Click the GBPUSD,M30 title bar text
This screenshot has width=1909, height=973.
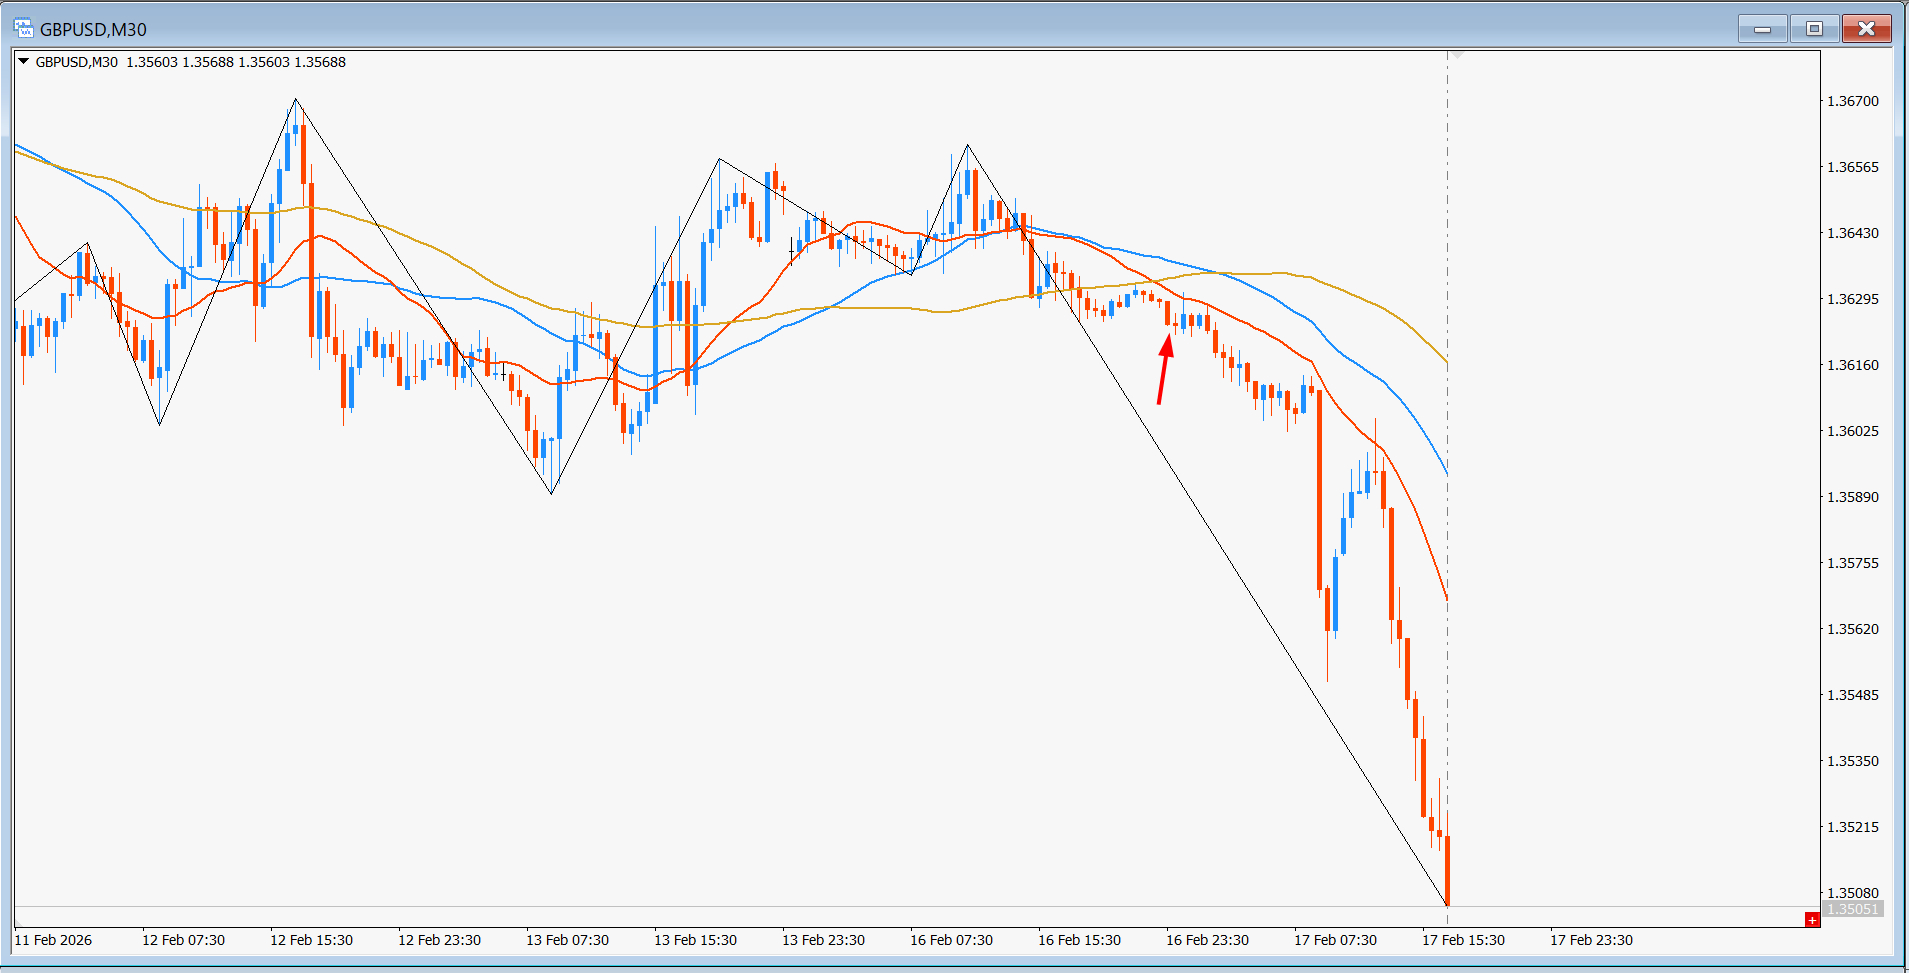pyautogui.click(x=93, y=29)
